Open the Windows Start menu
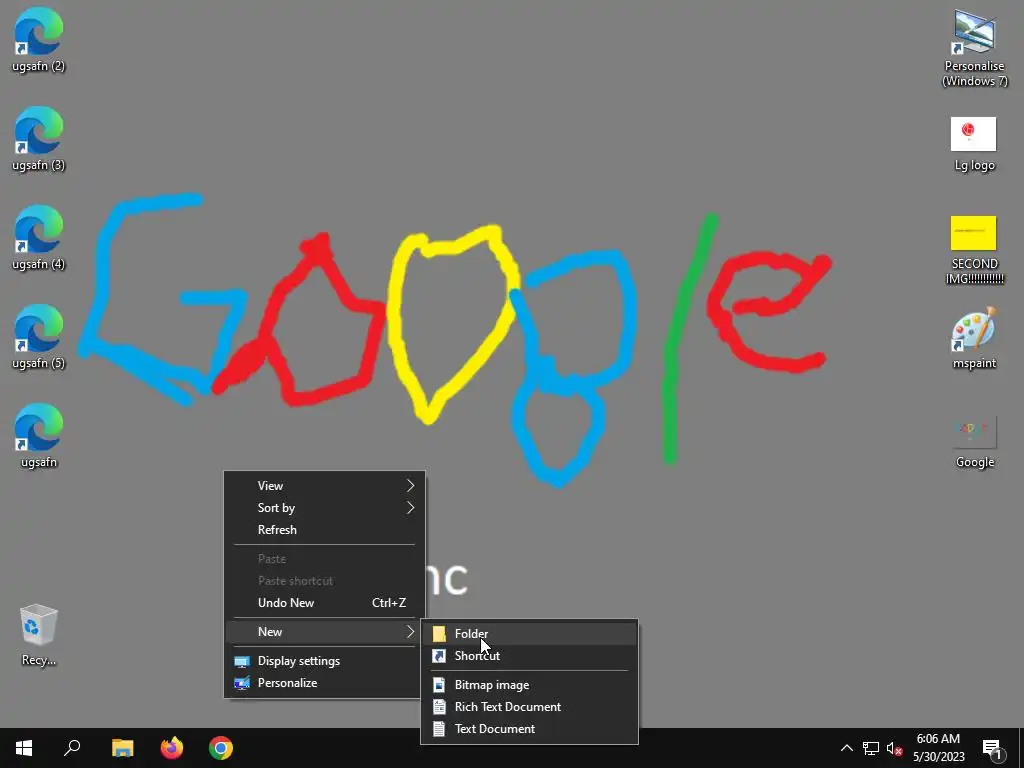This screenshot has height=768, width=1024. click(24, 748)
